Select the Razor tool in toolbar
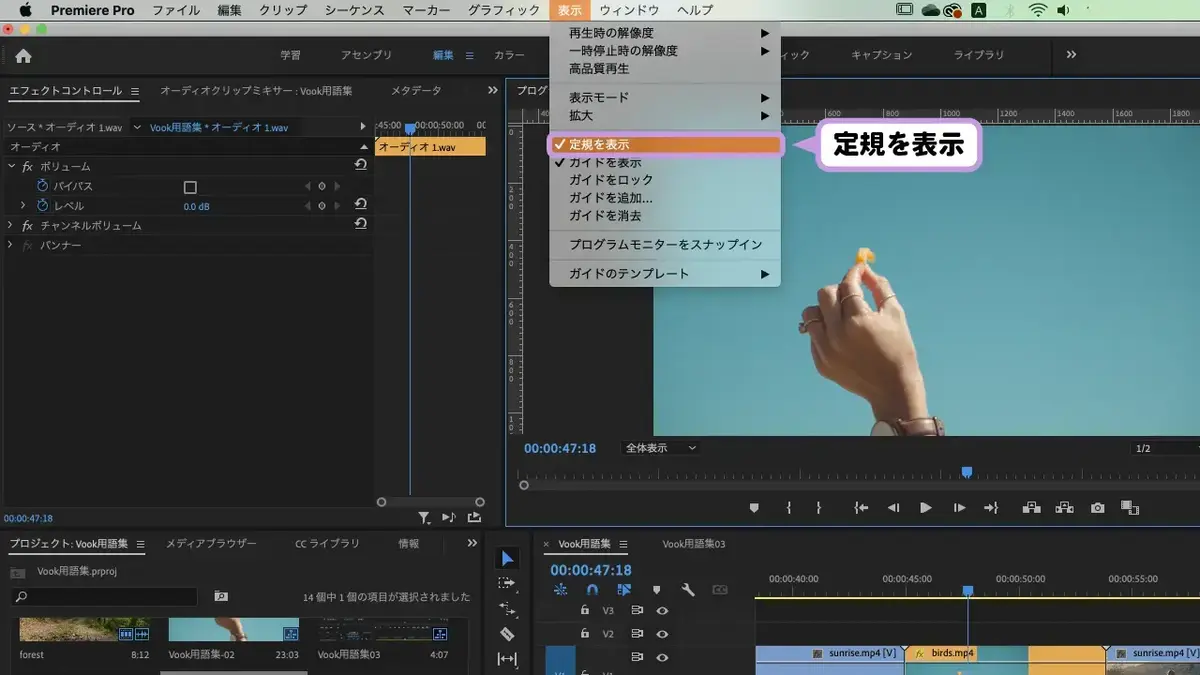Image resolution: width=1200 pixels, height=675 pixels. [x=507, y=634]
